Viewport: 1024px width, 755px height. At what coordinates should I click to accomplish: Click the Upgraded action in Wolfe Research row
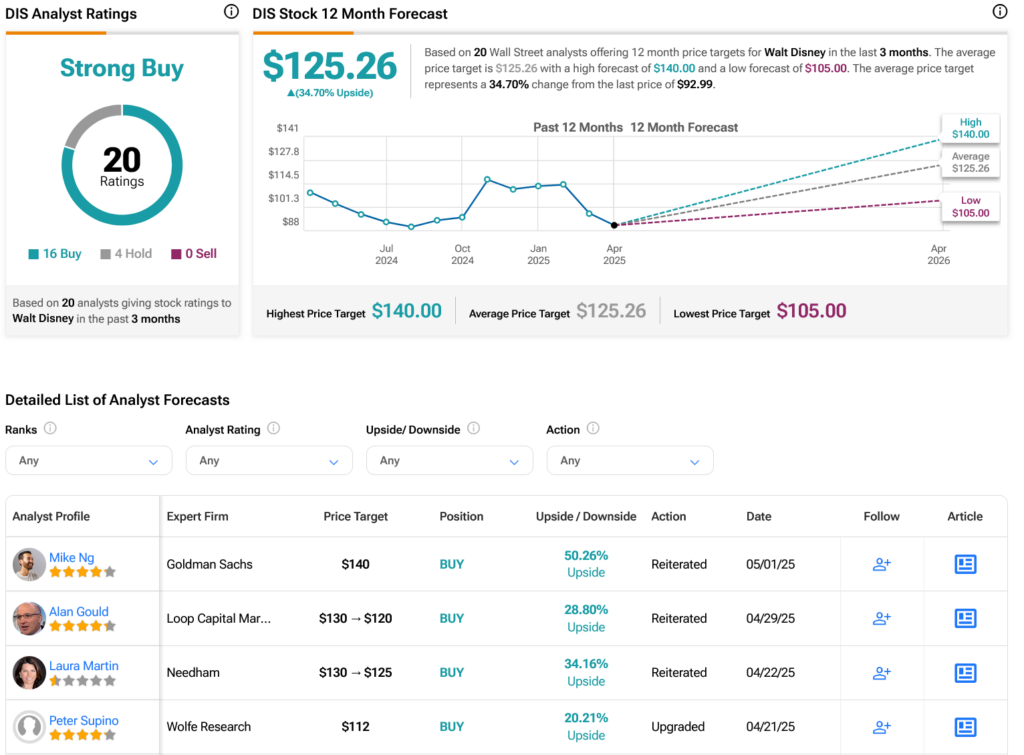click(x=678, y=727)
